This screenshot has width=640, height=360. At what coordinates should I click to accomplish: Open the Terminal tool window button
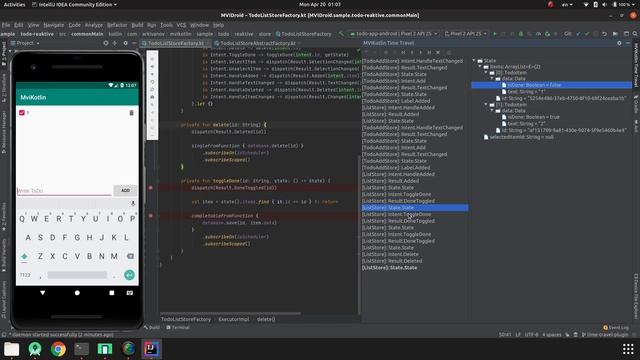coord(178,327)
